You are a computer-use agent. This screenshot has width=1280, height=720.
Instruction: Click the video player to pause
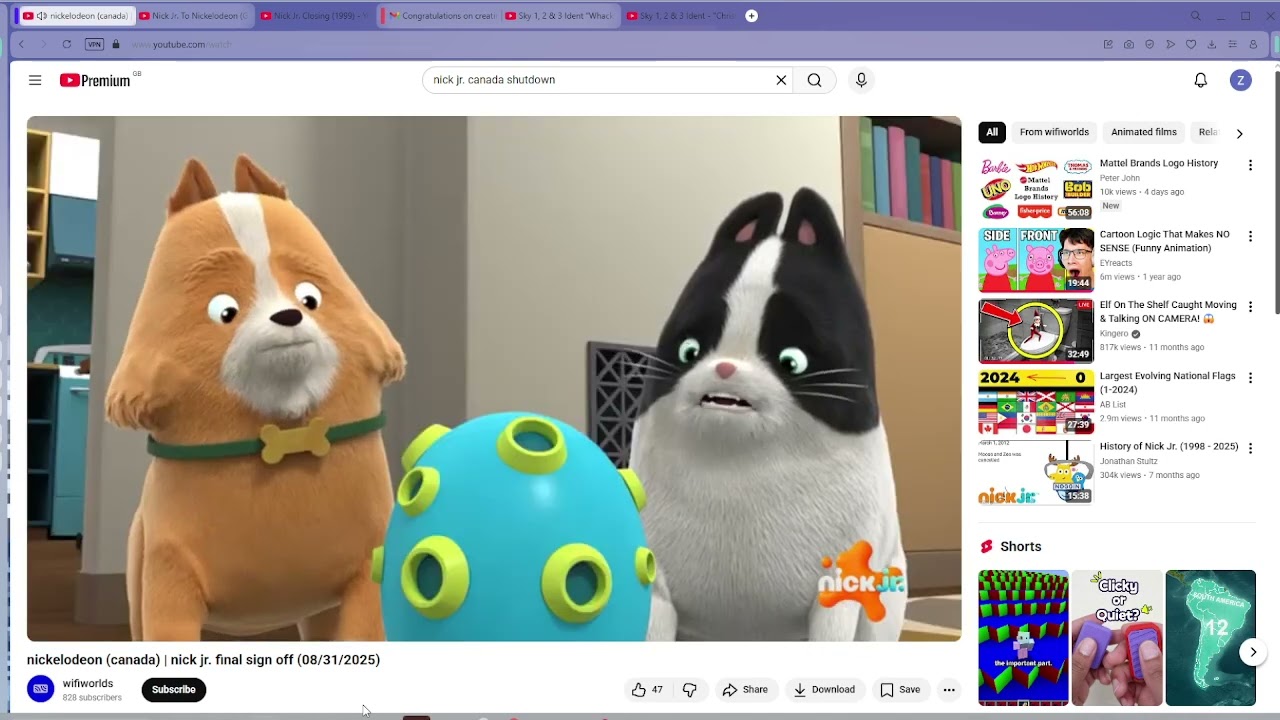[494, 379]
